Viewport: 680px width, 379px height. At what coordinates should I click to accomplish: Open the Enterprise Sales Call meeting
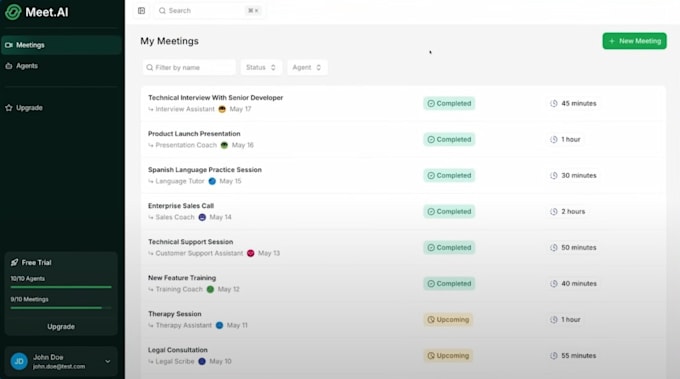403,212
